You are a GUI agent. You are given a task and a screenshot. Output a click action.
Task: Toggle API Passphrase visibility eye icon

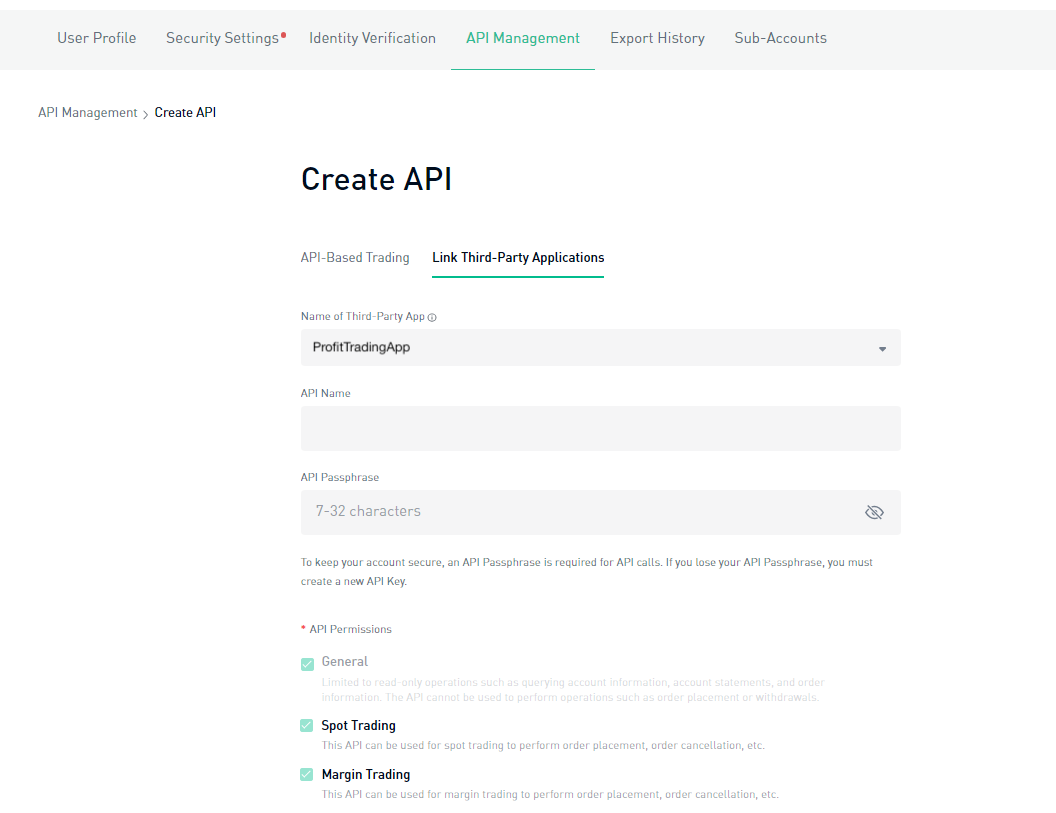coord(874,512)
